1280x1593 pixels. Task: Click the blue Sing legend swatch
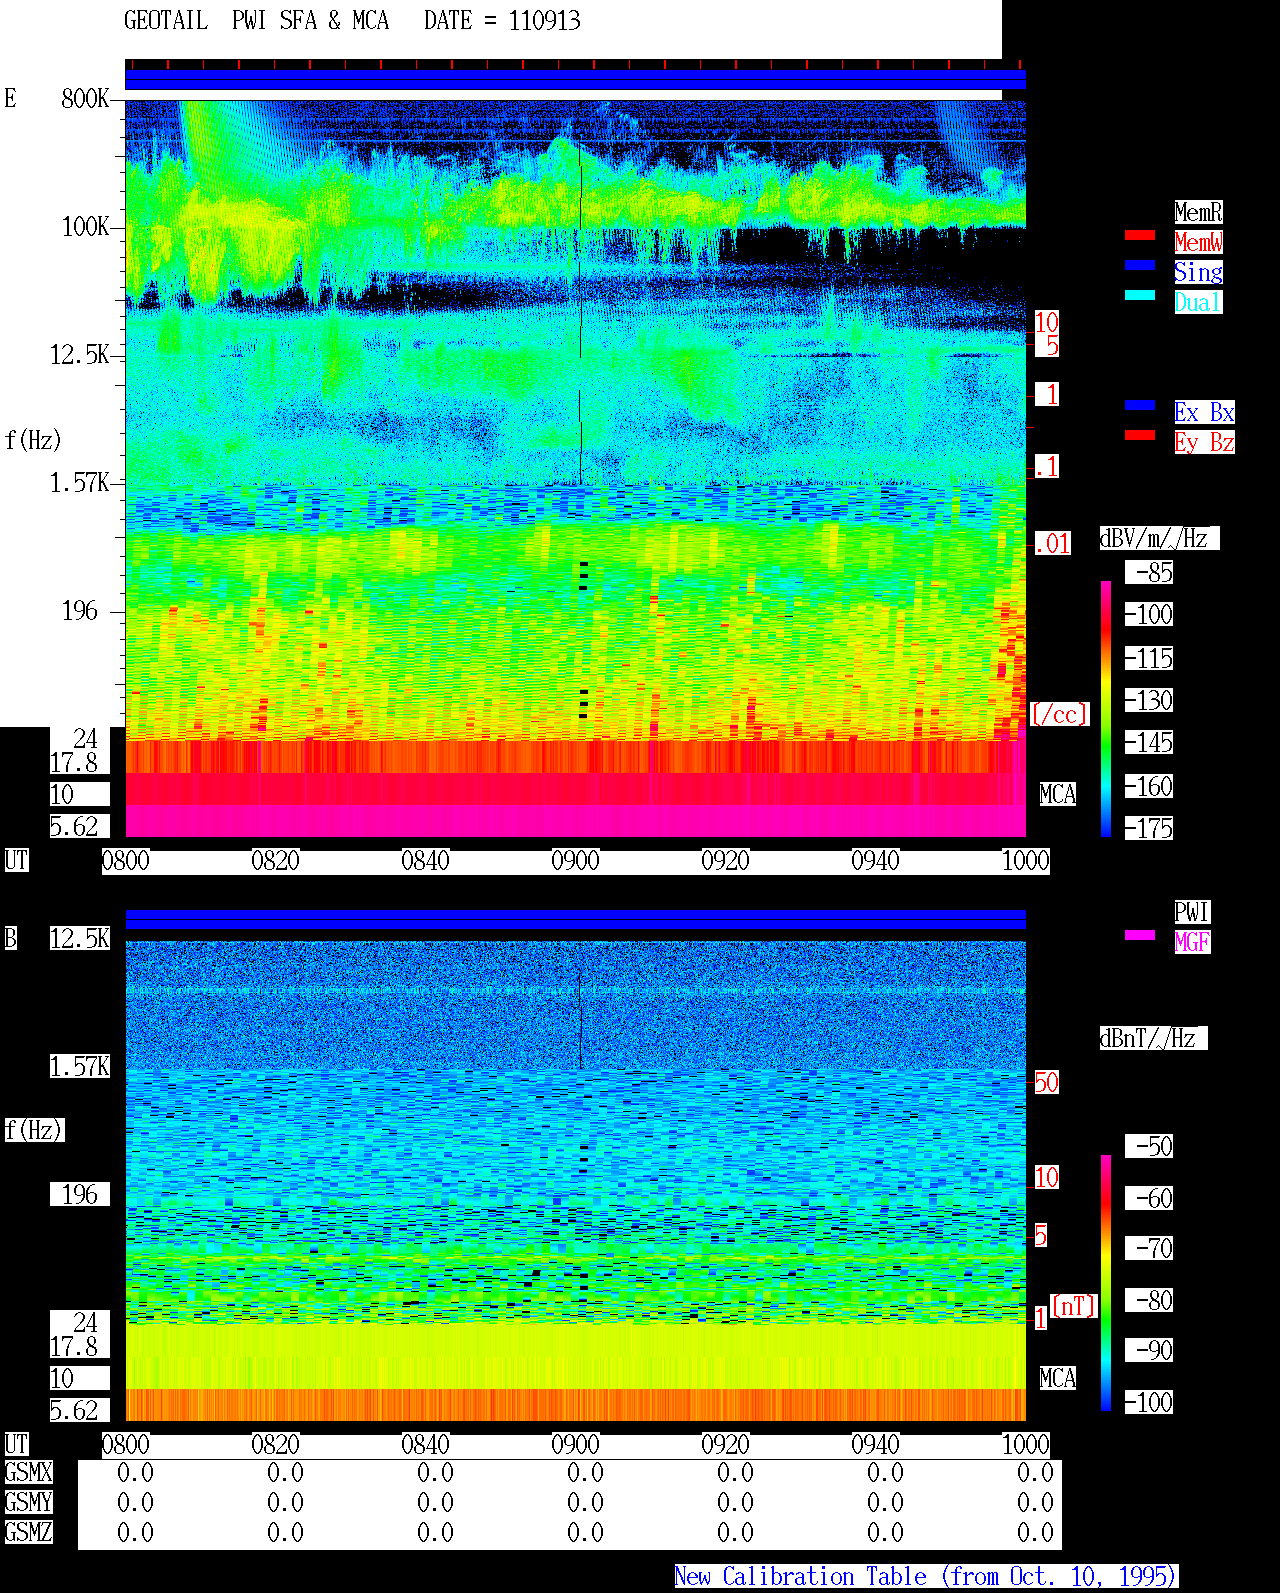[1140, 265]
